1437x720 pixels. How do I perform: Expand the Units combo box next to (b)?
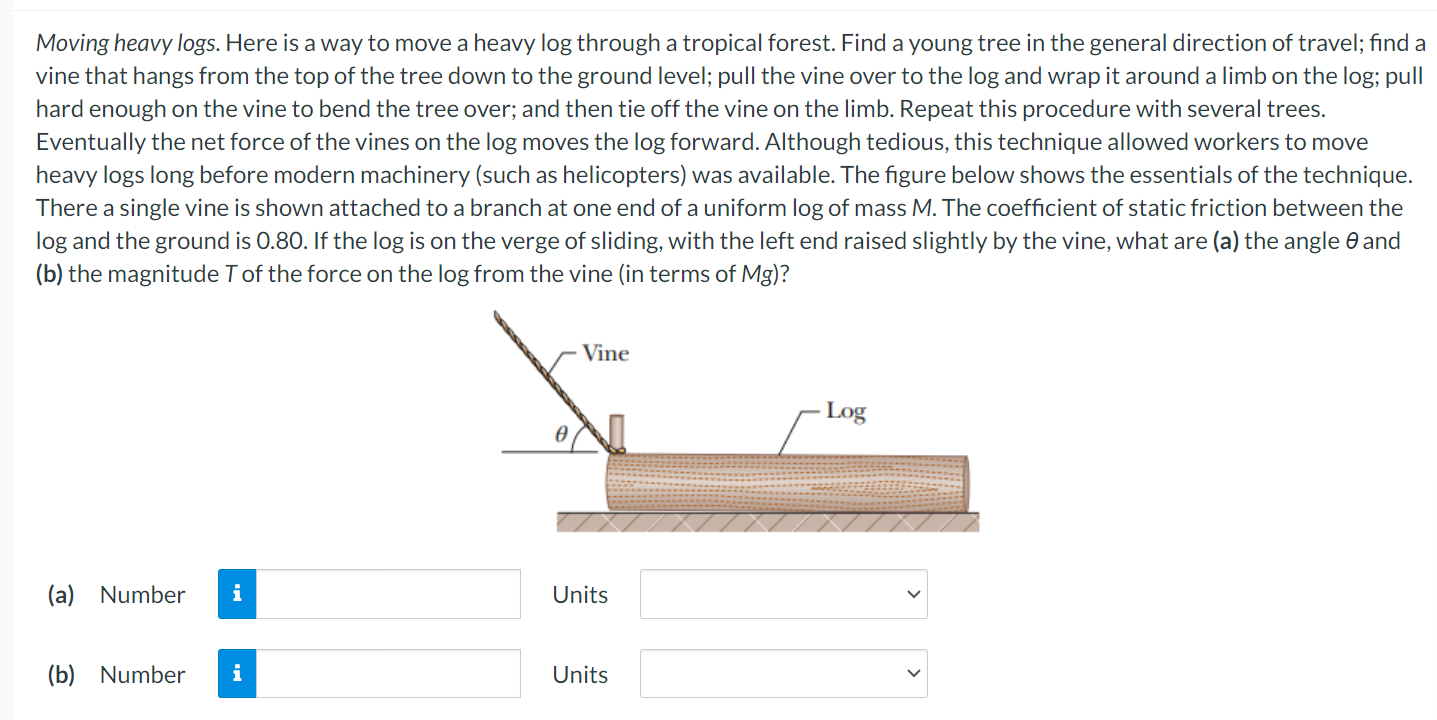[x=783, y=673]
